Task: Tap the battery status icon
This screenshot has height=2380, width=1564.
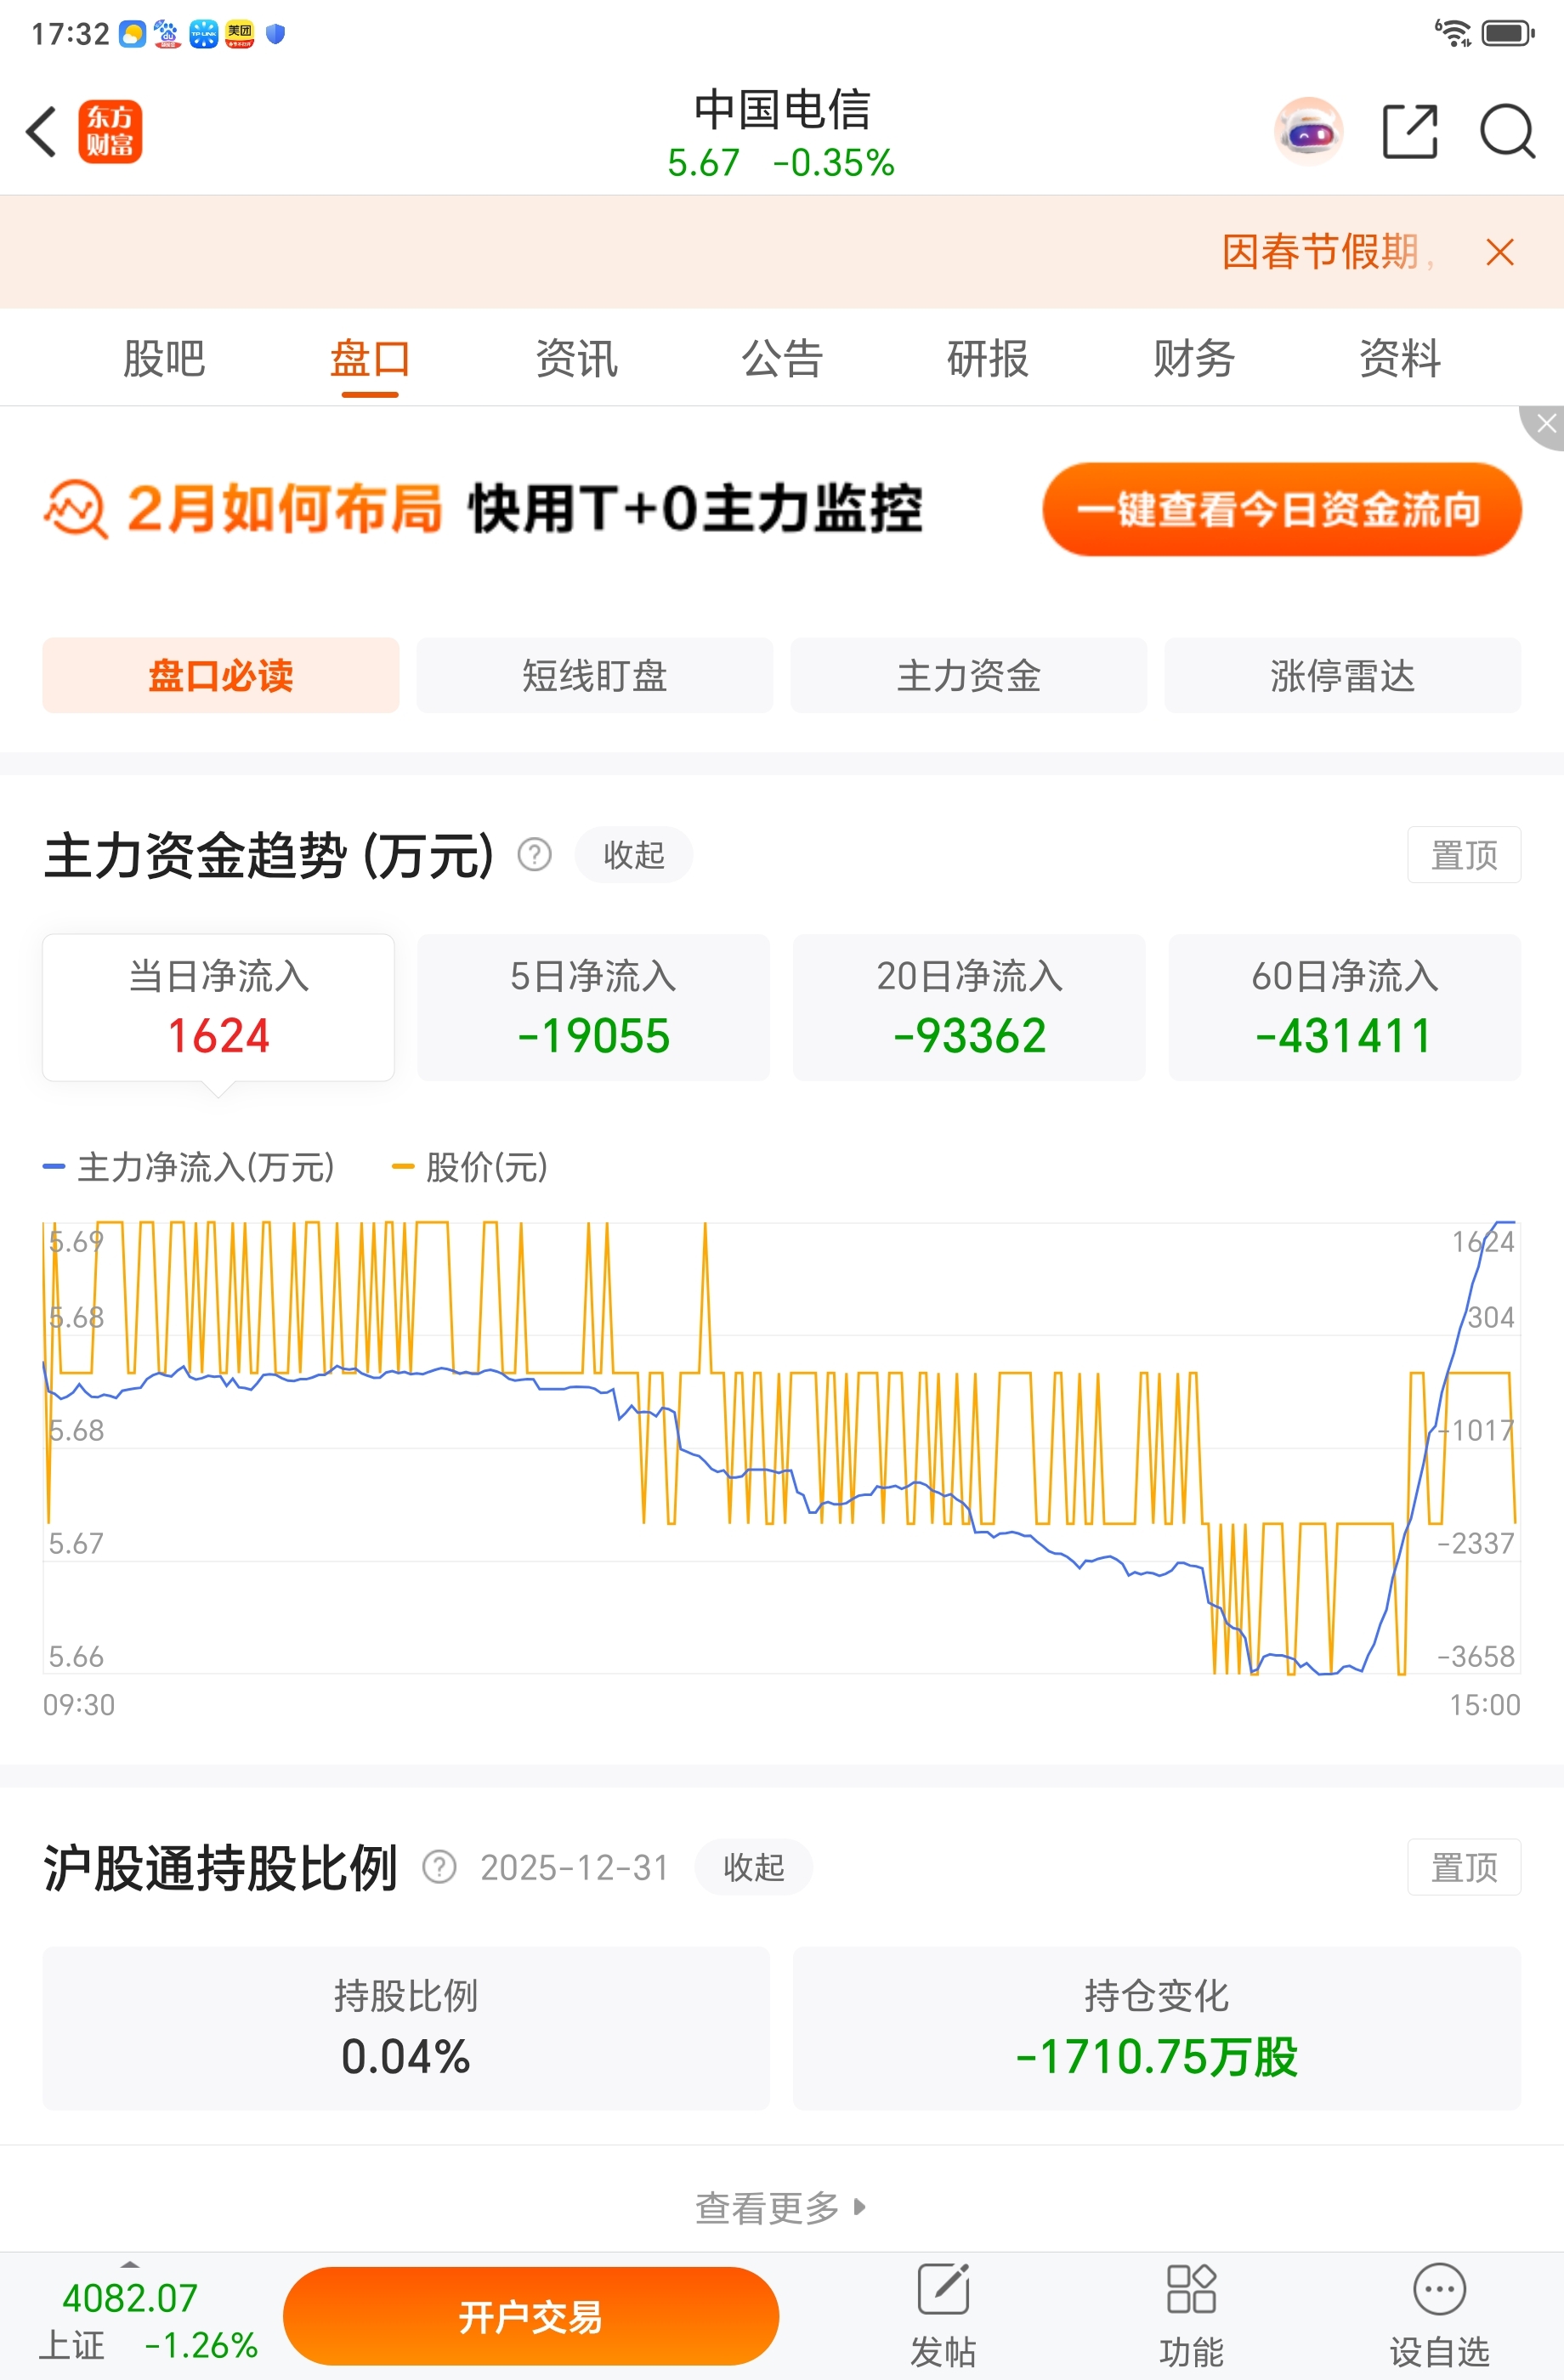Action: [x=1507, y=33]
